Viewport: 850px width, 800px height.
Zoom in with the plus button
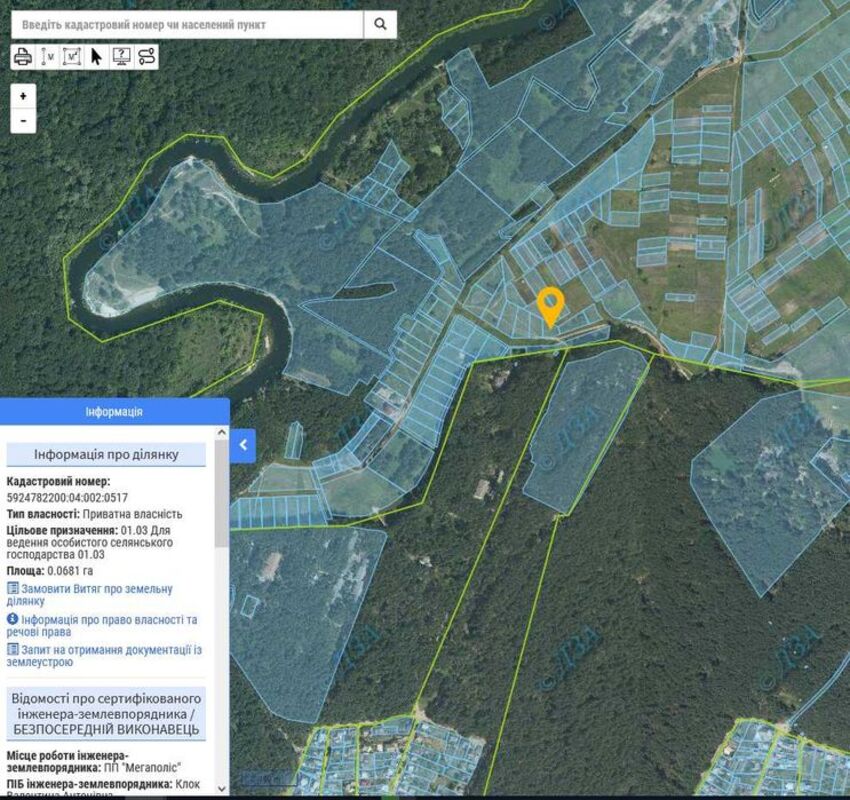pos(23,96)
